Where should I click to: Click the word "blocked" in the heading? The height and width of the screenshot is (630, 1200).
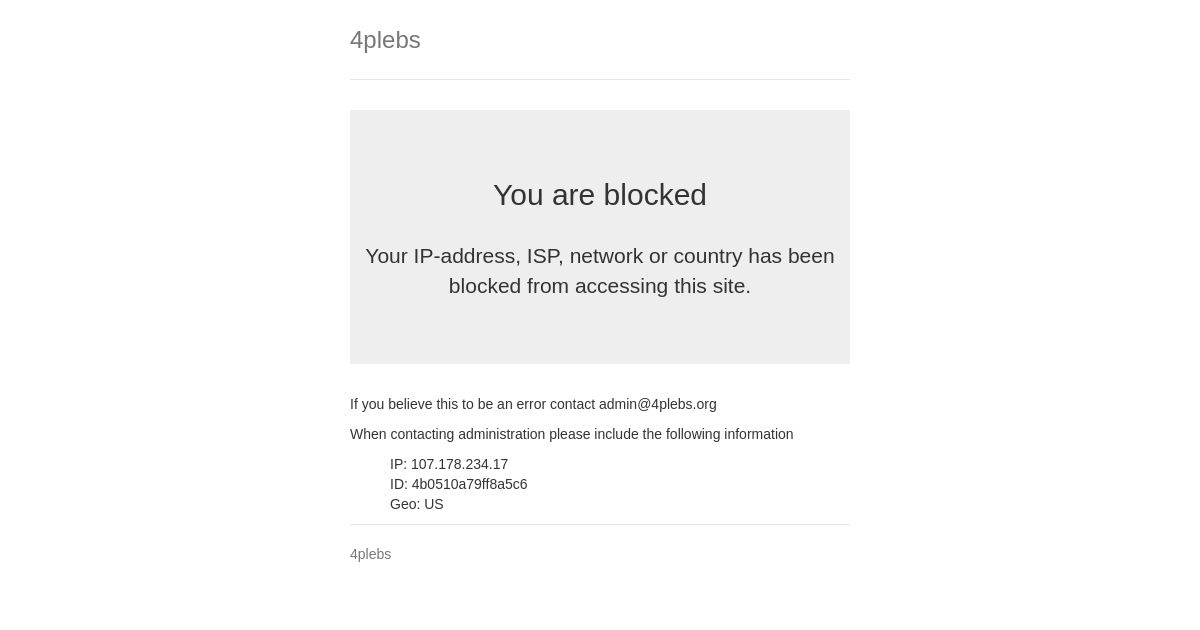pyautogui.click(x=655, y=194)
